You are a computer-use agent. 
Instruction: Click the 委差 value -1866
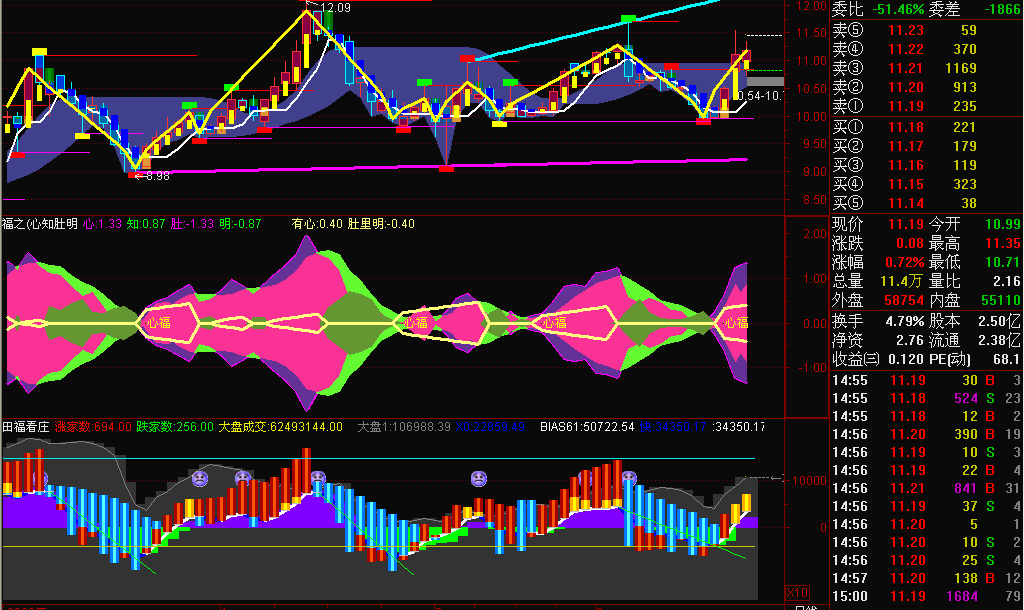pos(1002,9)
